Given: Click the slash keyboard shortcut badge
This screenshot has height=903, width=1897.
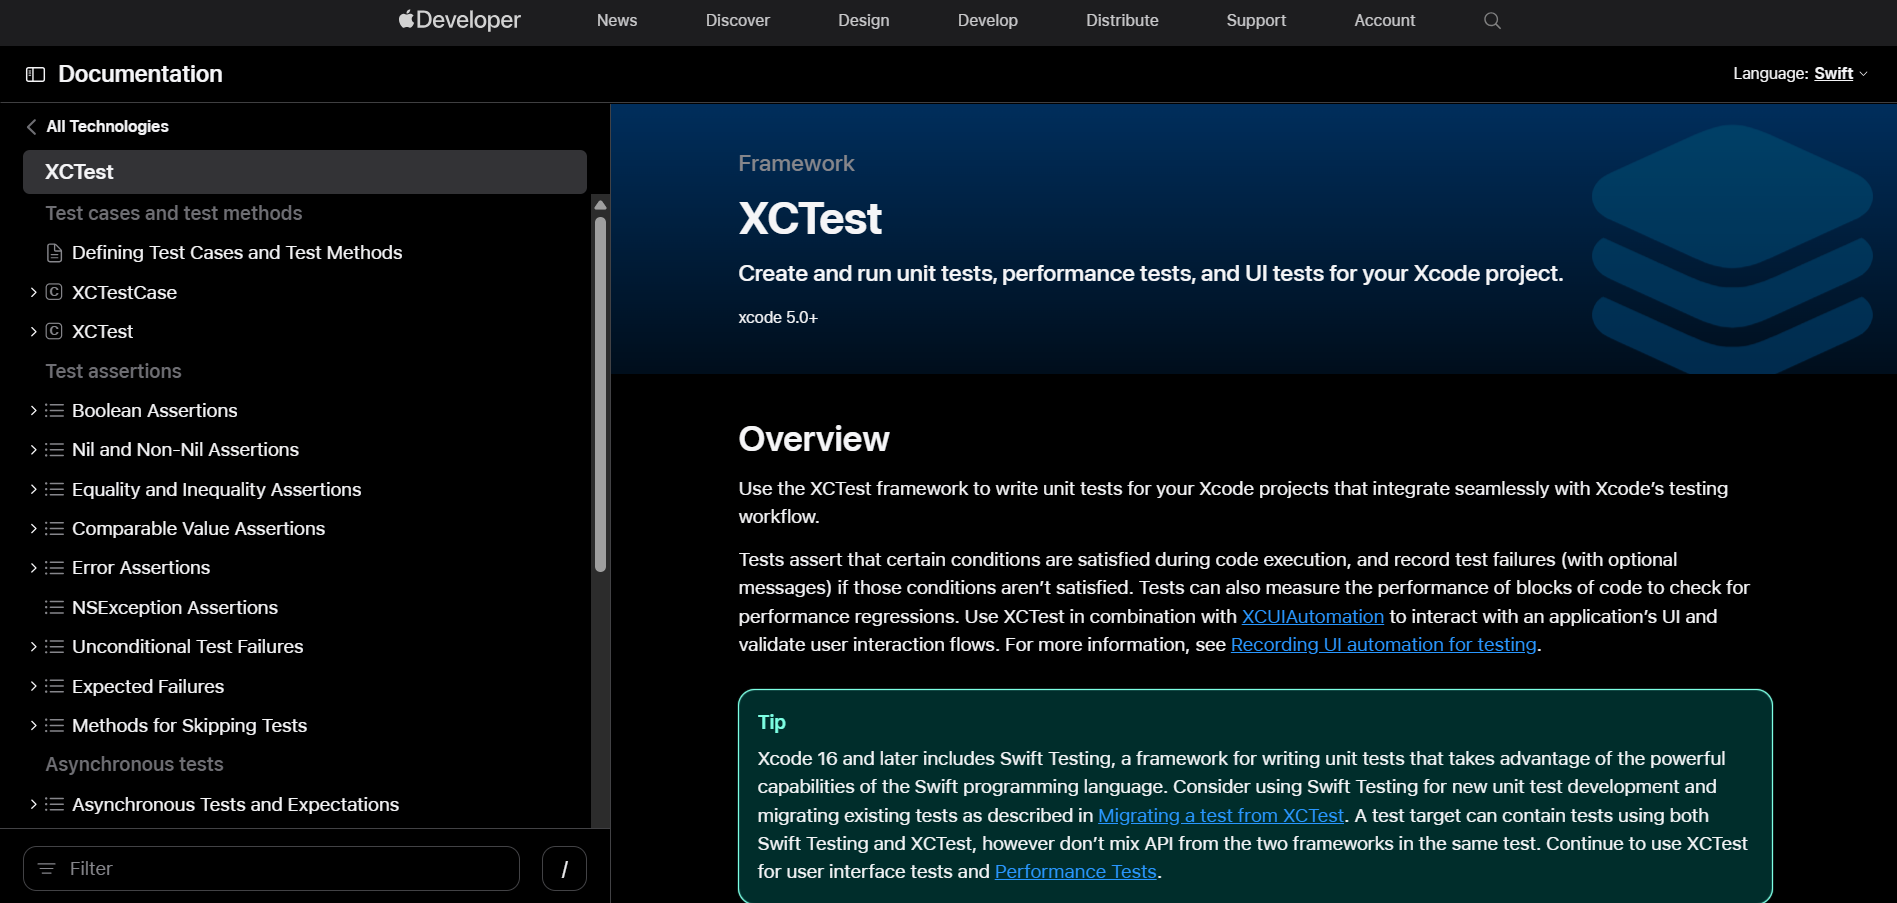Looking at the screenshot, I should tap(564, 868).
